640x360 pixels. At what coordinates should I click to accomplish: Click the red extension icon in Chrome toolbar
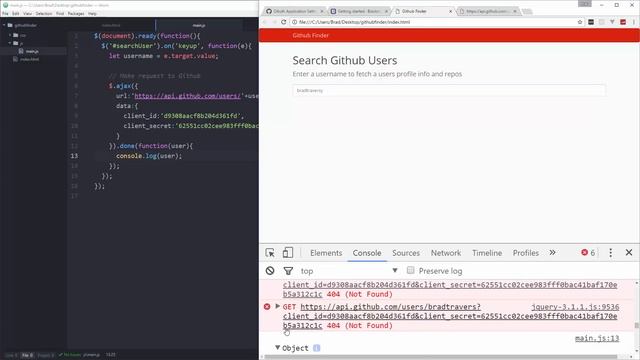623,22
